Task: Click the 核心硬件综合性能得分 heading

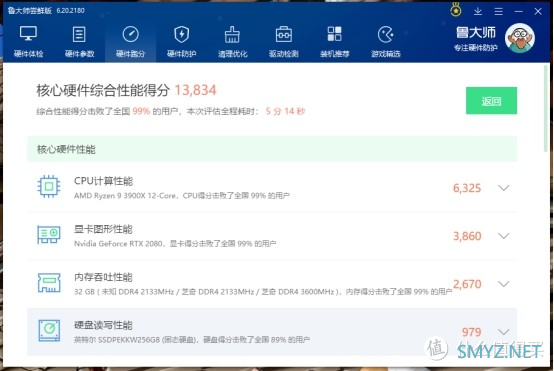Action: click(103, 90)
